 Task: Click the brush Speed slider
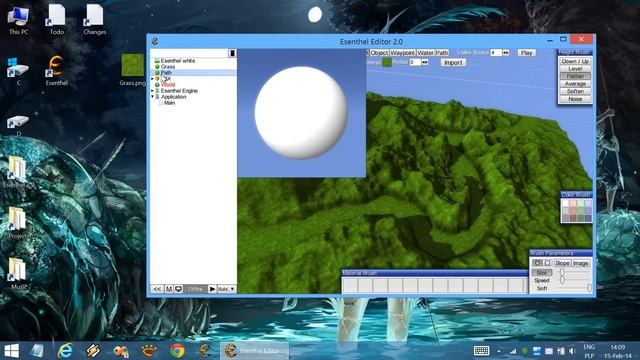(x=574, y=280)
